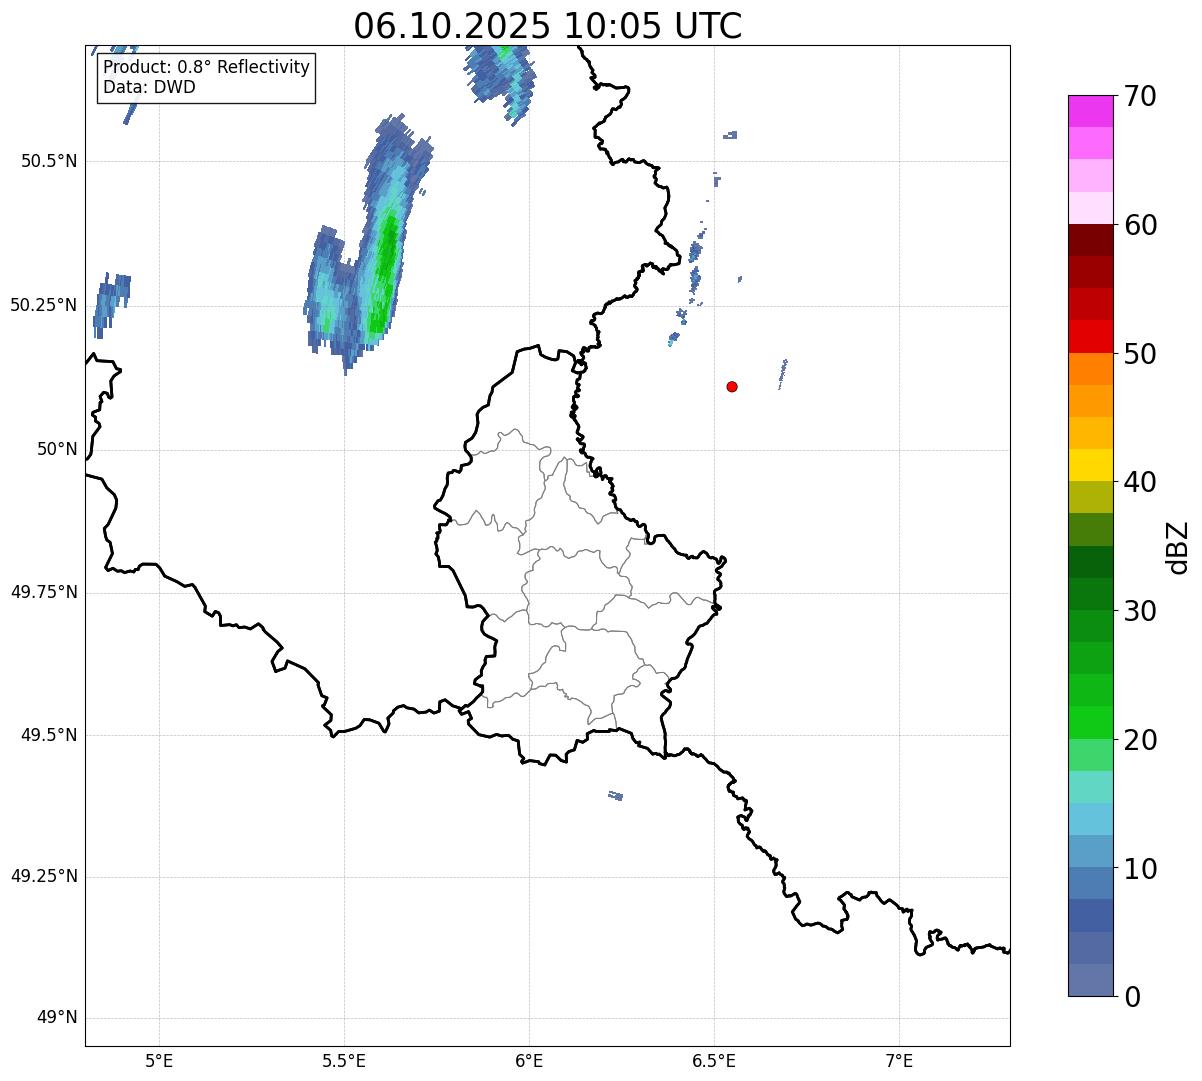Click the 5°E longitude label
The height and width of the screenshot is (1081, 1202).
(159, 1061)
